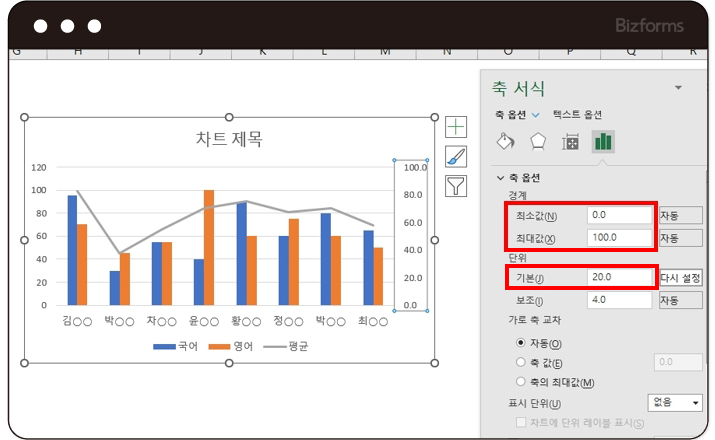The height and width of the screenshot is (440, 715).
Task: Click the 보조 unit field showing 4.0
Action: click(x=618, y=299)
